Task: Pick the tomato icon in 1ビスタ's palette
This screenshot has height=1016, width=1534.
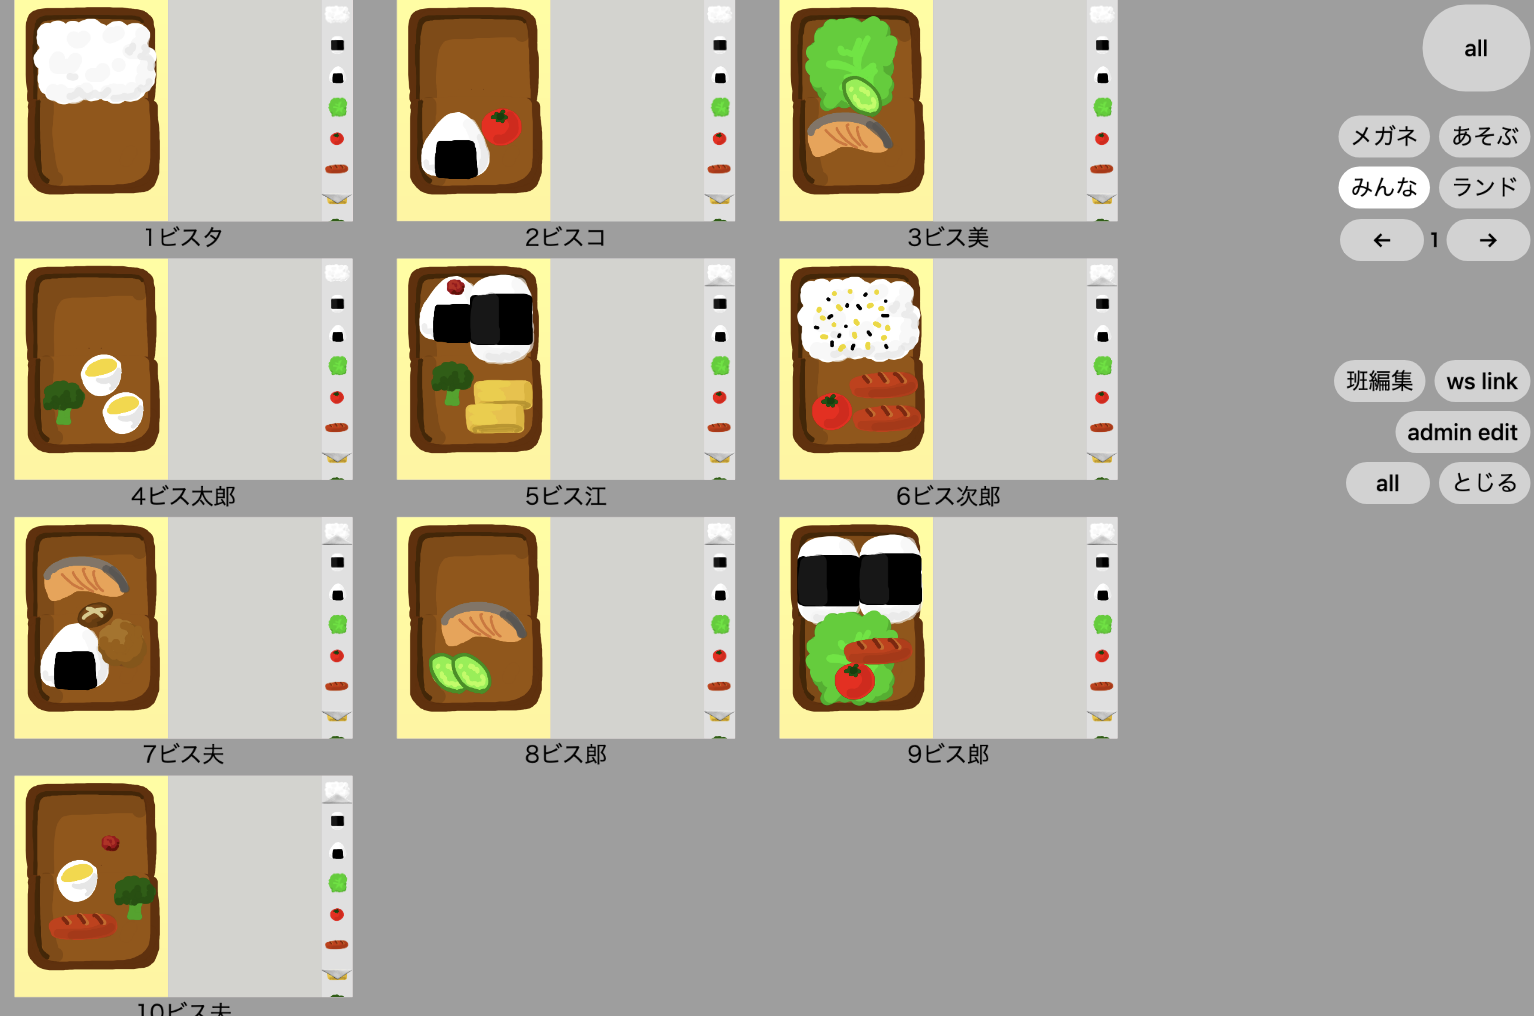Action: pos(337,139)
